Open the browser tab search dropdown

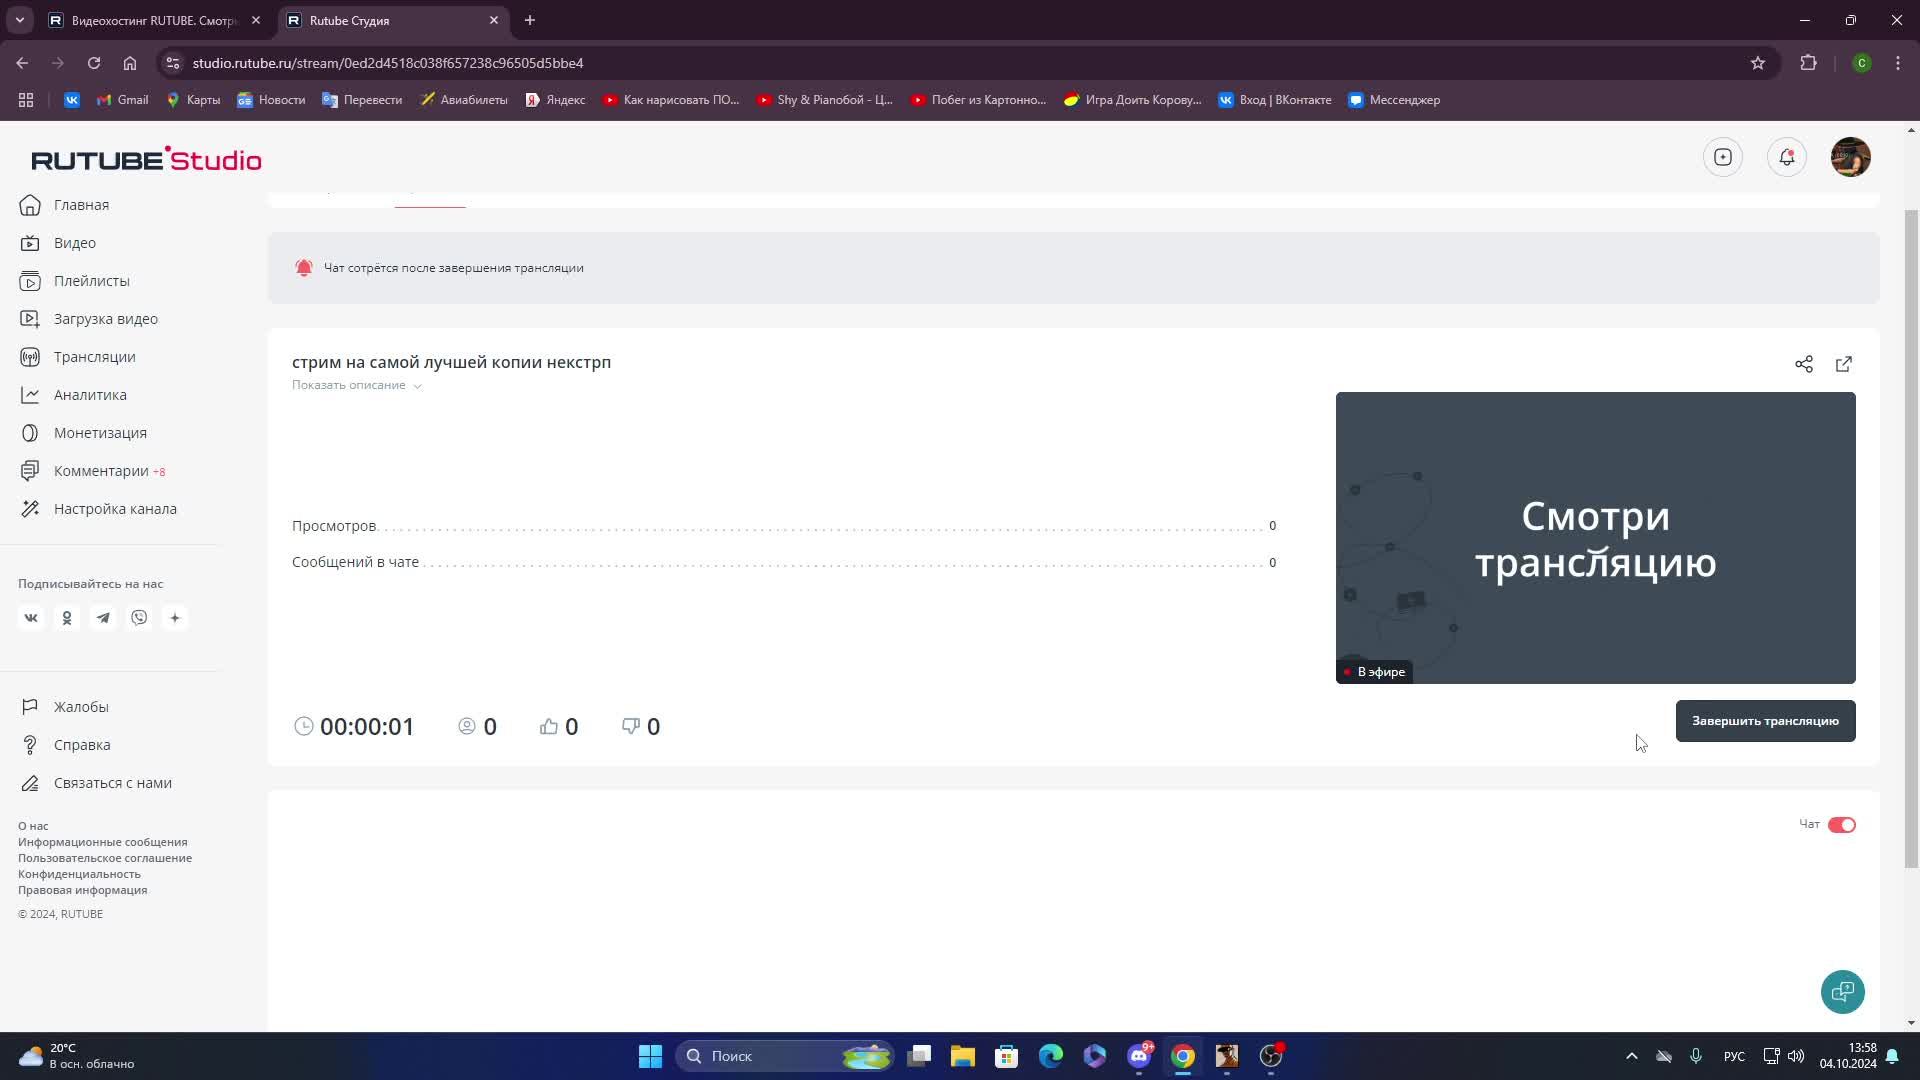[x=19, y=20]
